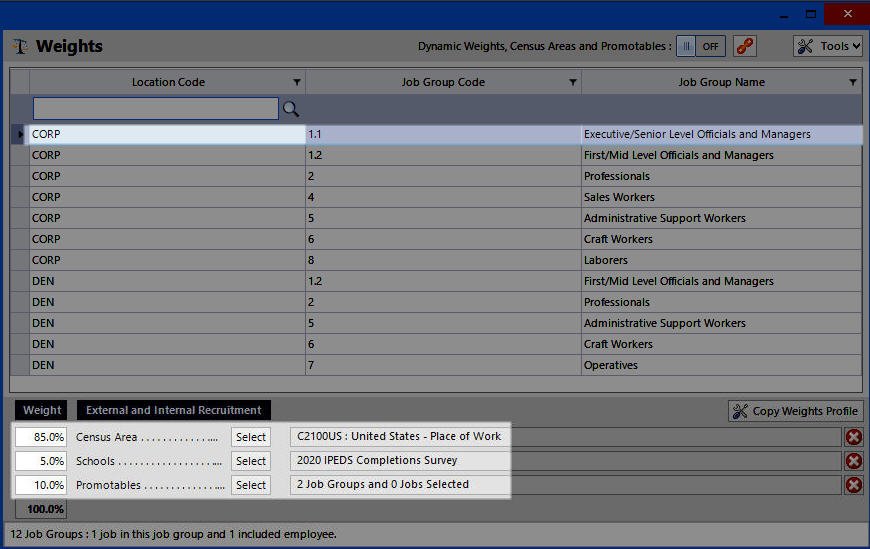Click the Location Code search field
The height and width of the screenshot is (549, 870).
[x=155, y=109]
